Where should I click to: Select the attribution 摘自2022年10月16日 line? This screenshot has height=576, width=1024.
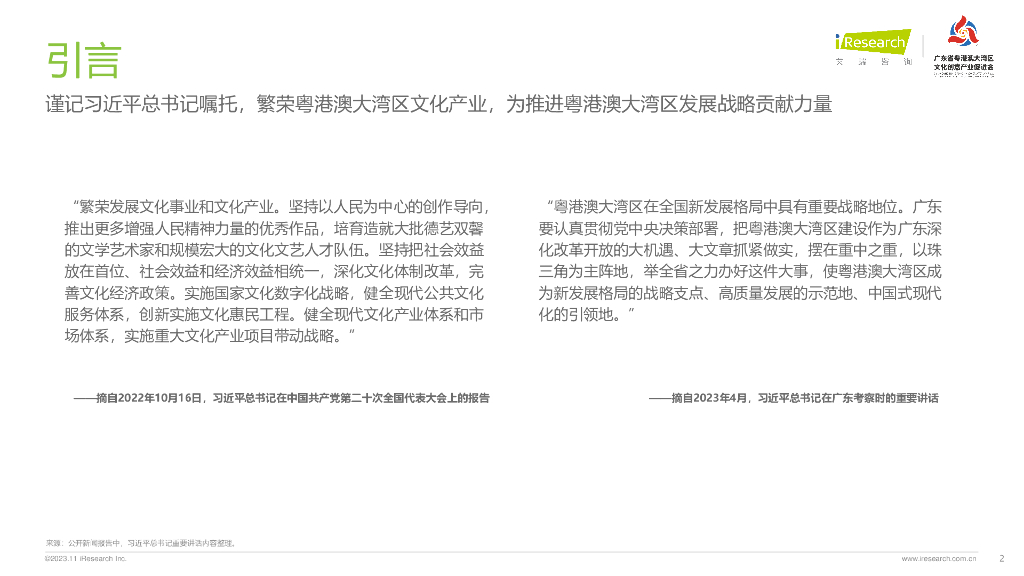281,398
